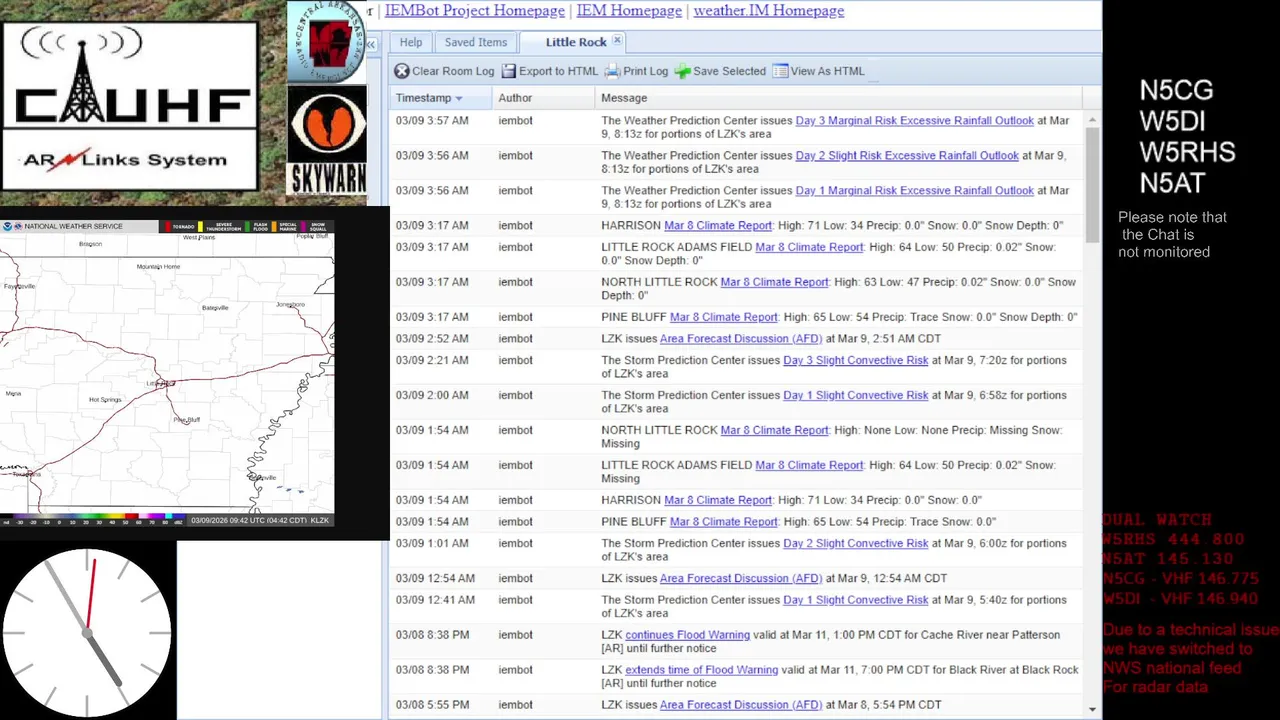Click the Author column header
The width and height of the screenshot is (1280, 720).
click(544, 98)
